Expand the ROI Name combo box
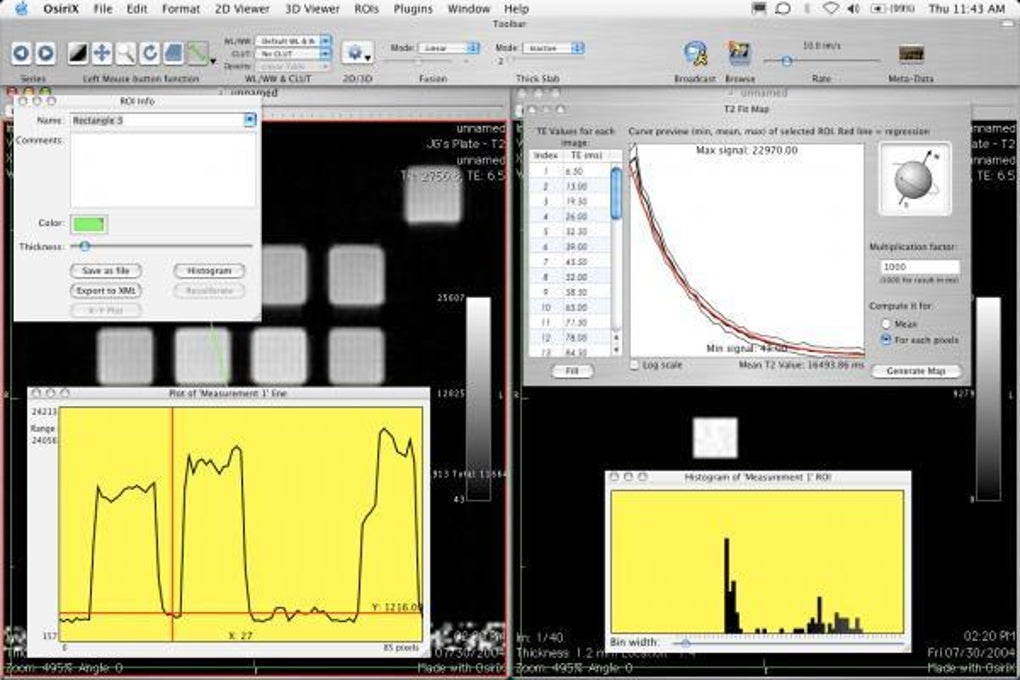The image size is (1020, 680). 250,120
